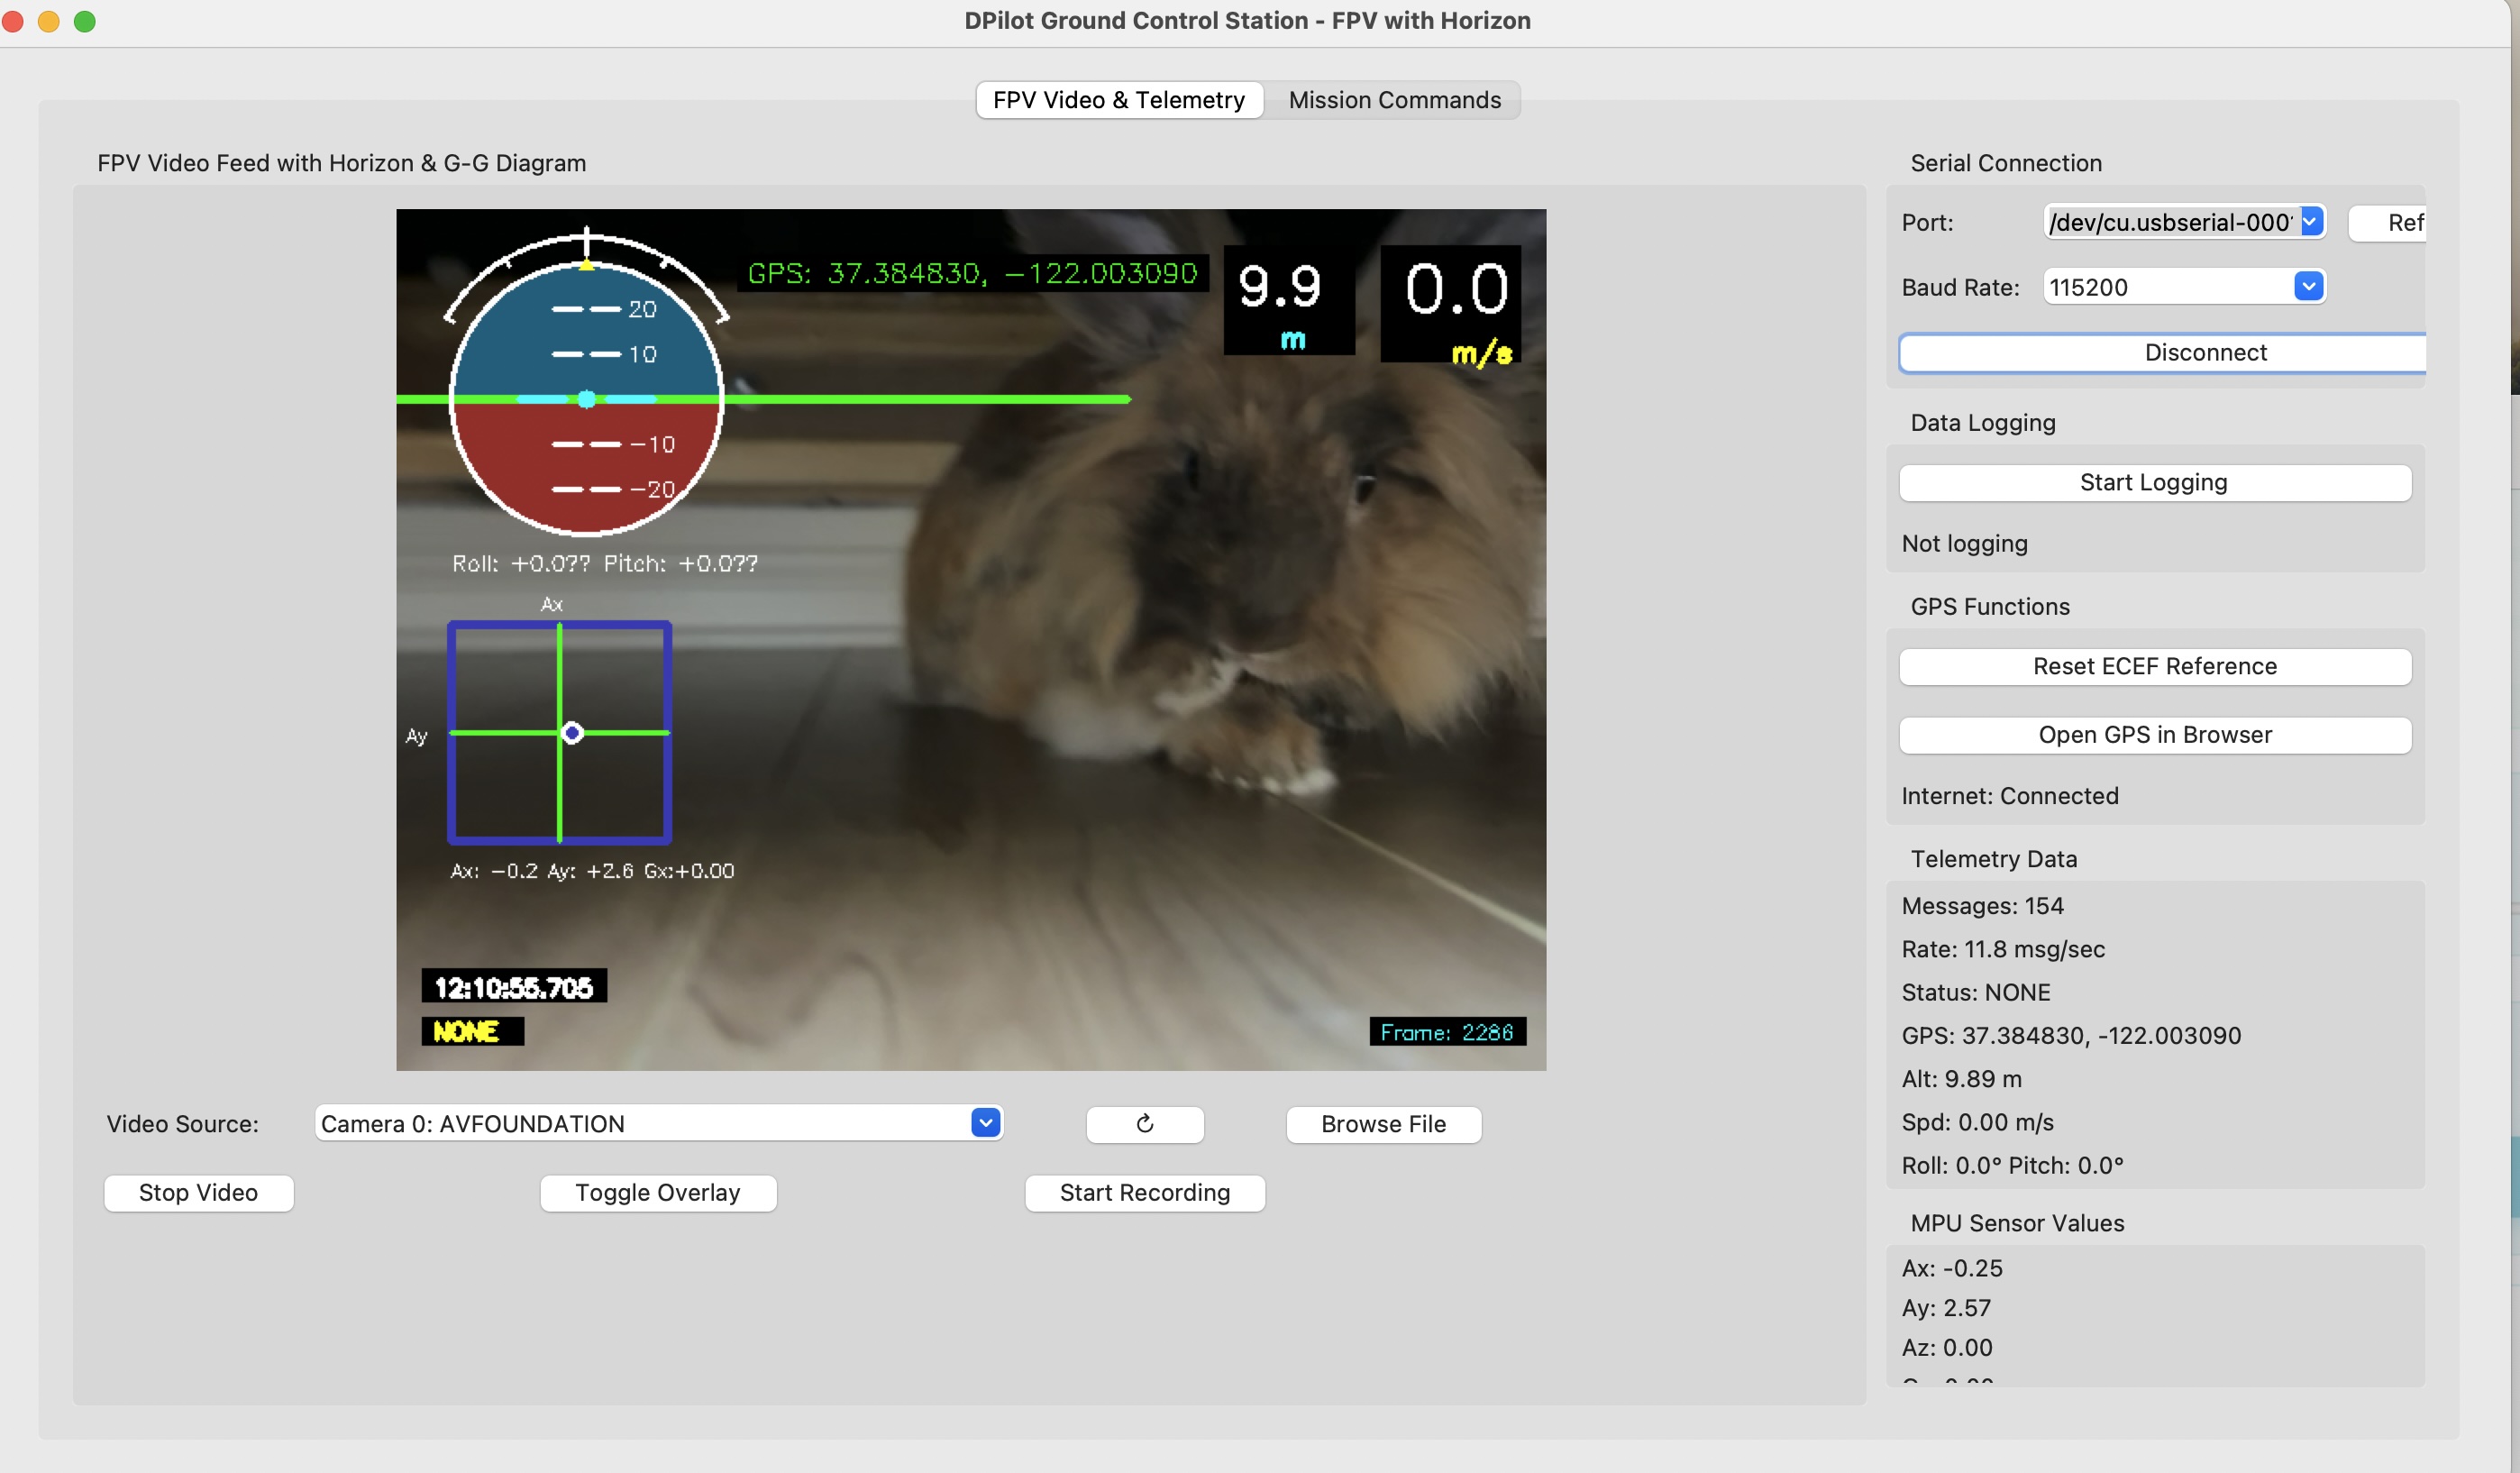2520x1473 pixels.
Task: Click the window's red close button
Action: tap(13, 21)
